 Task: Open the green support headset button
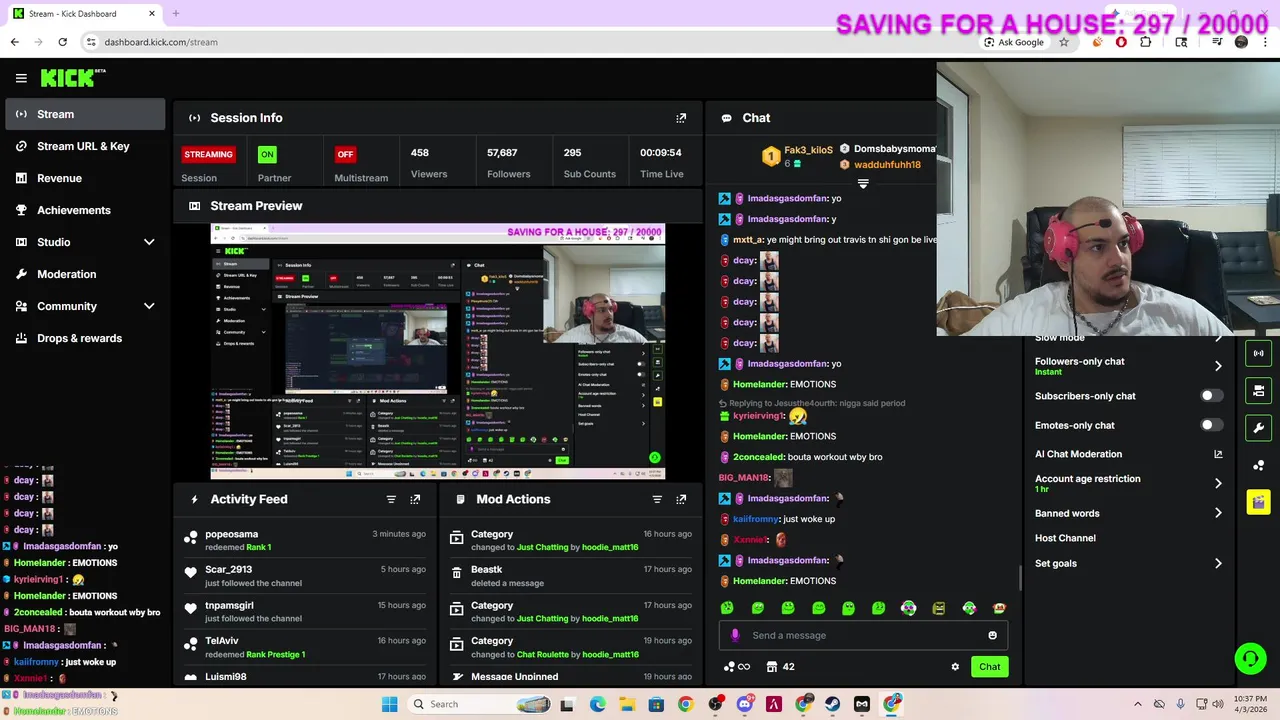coord(1250,658)
